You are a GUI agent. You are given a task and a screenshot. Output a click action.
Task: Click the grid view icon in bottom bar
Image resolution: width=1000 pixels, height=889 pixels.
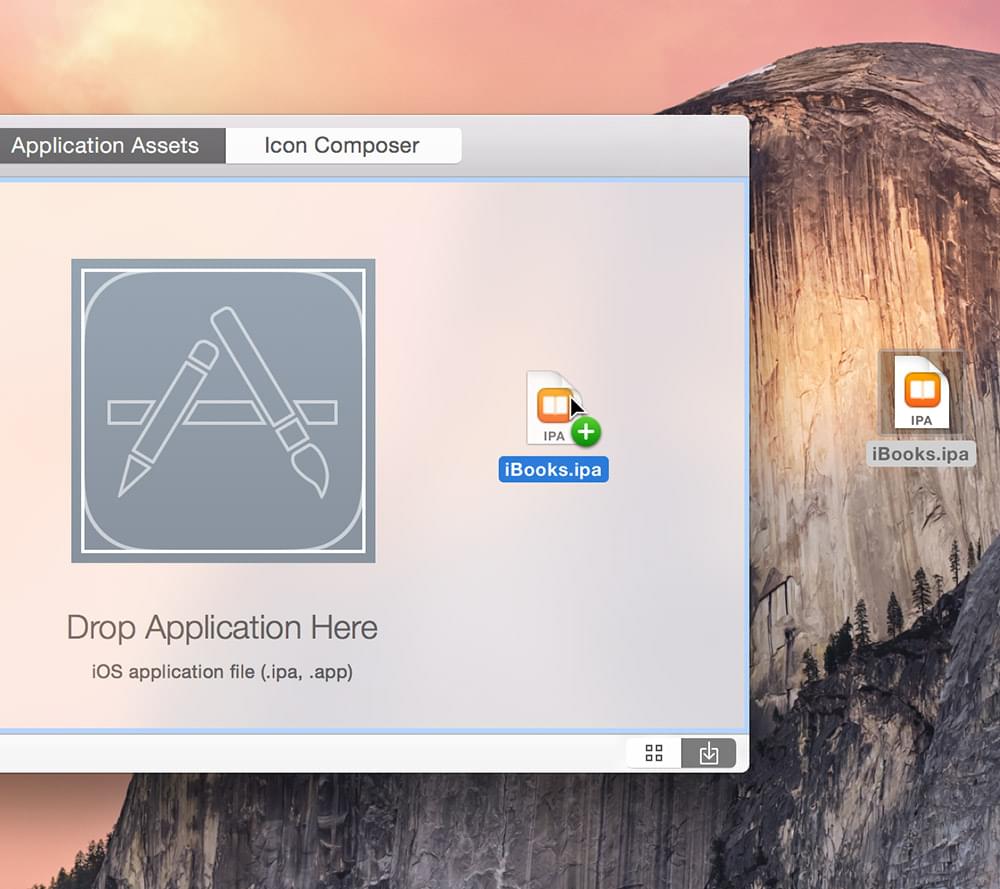pyautogui.click(x=654, y=753)
